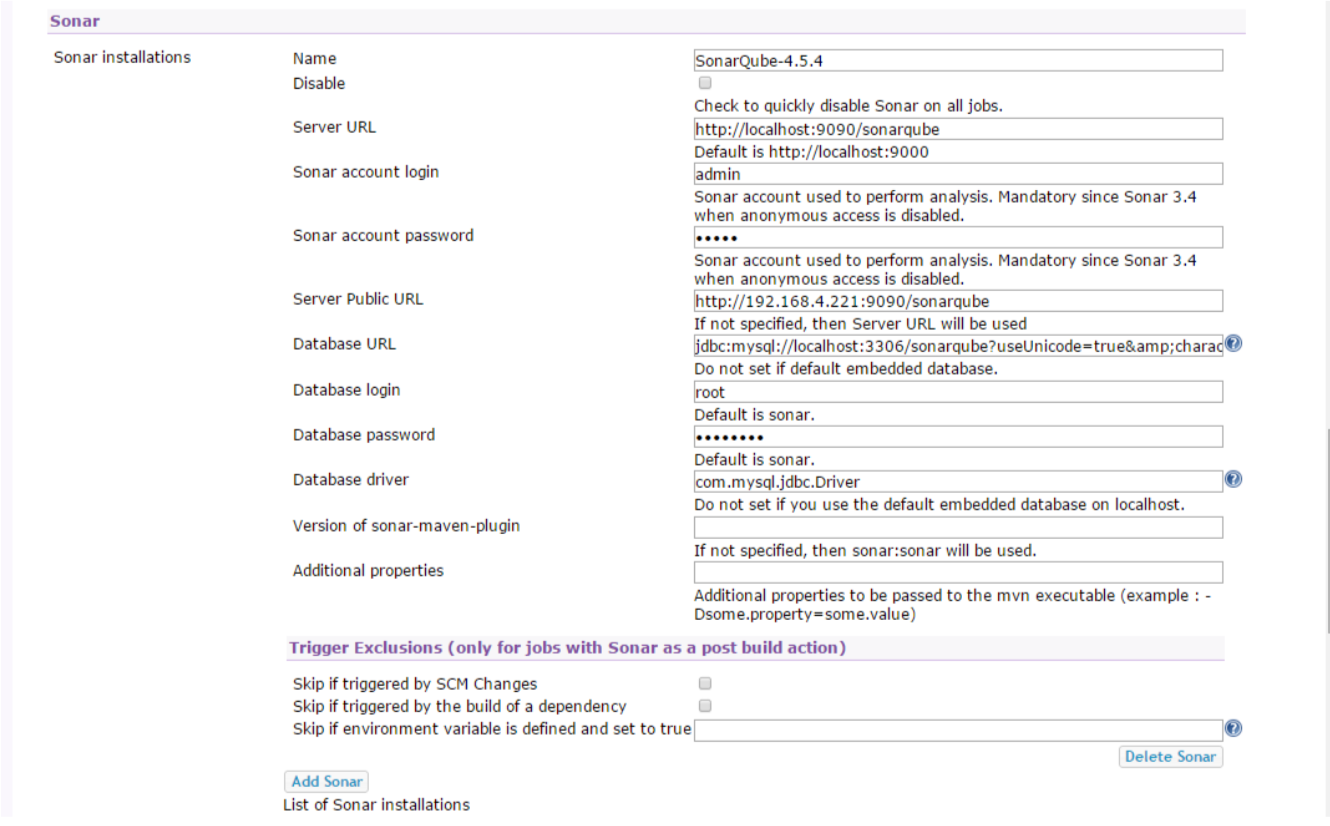This screenshot has height=826, width=1330.
Task: Click the Additional properties label
Action: (x=368, y=571)
